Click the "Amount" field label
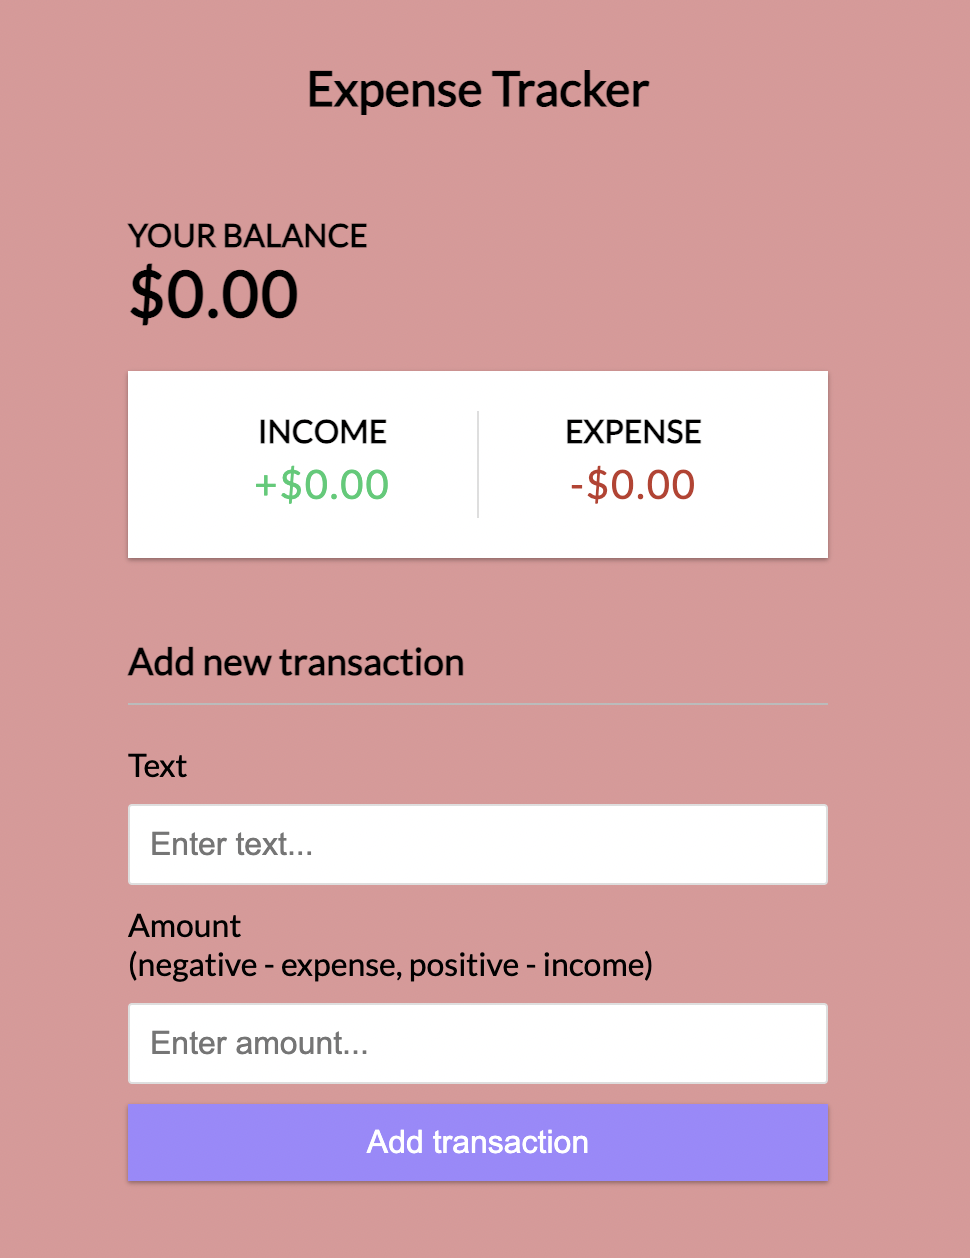Viewport: 970px width, 1258px height. point(185,926)
